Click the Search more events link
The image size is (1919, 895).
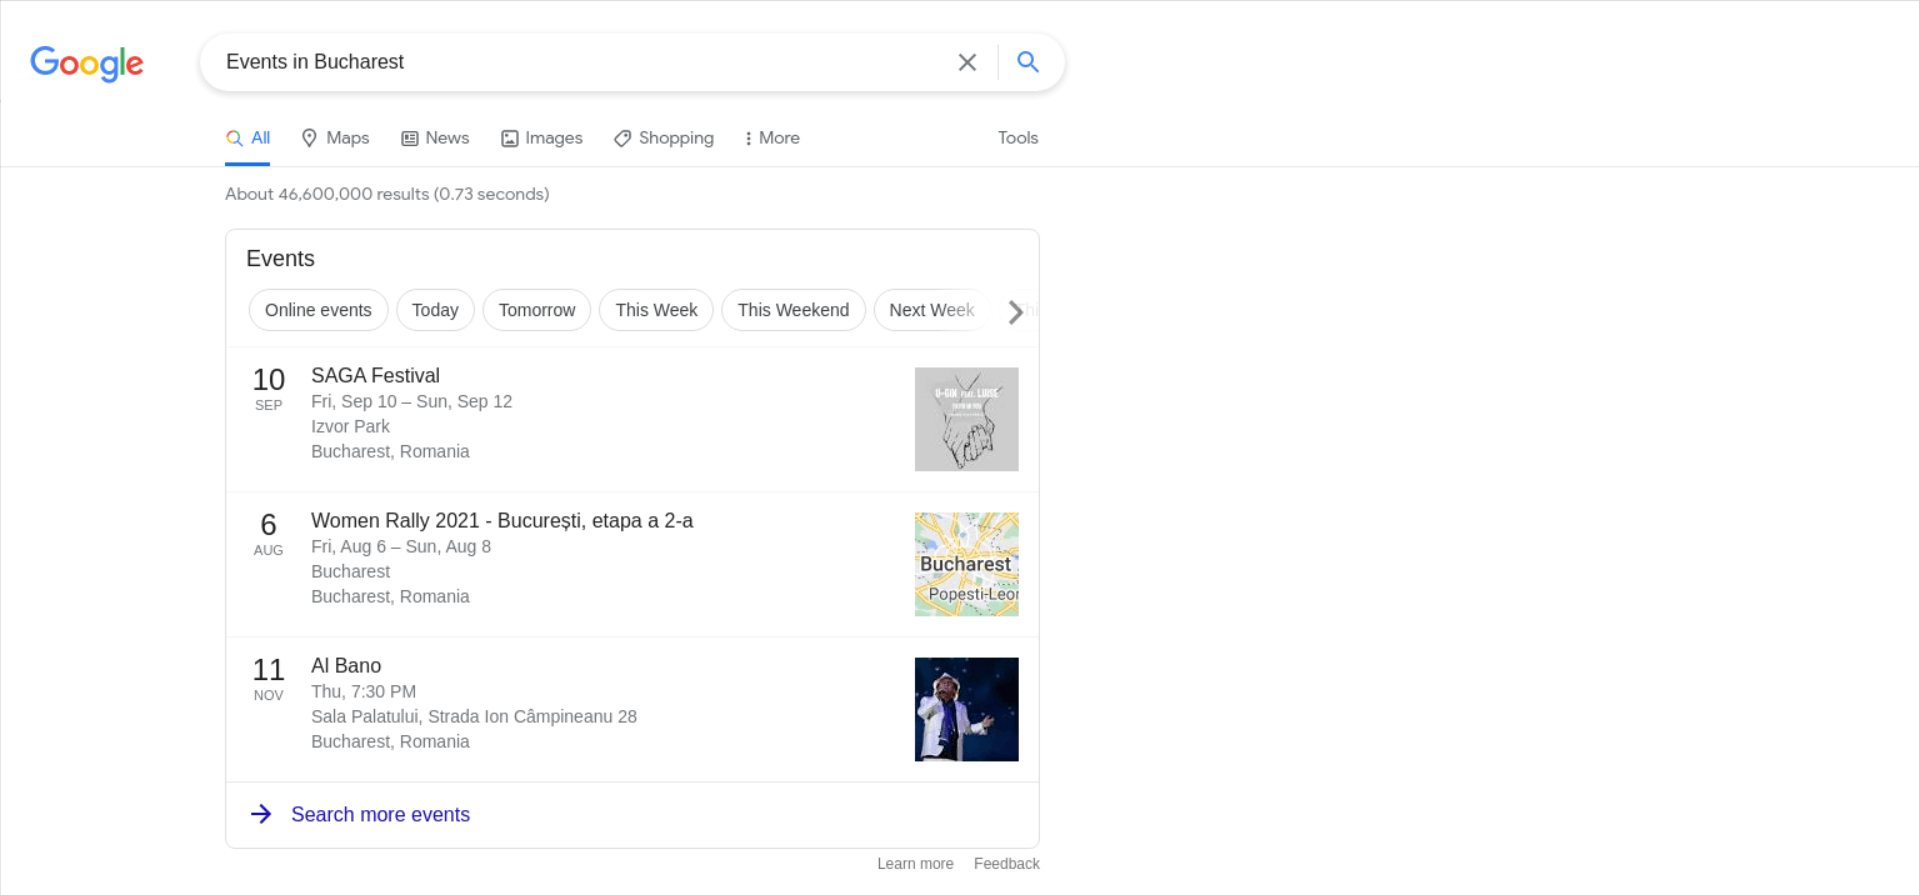(x=380, y=814)
